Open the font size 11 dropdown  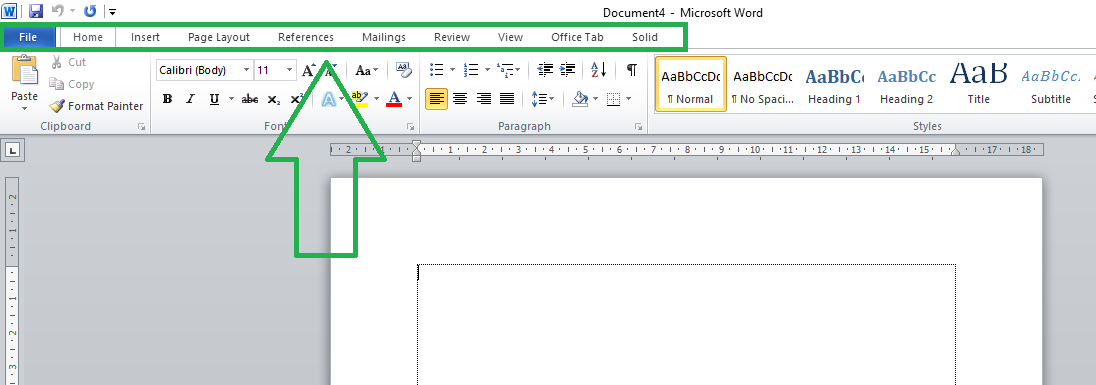(x=290, y=70)
